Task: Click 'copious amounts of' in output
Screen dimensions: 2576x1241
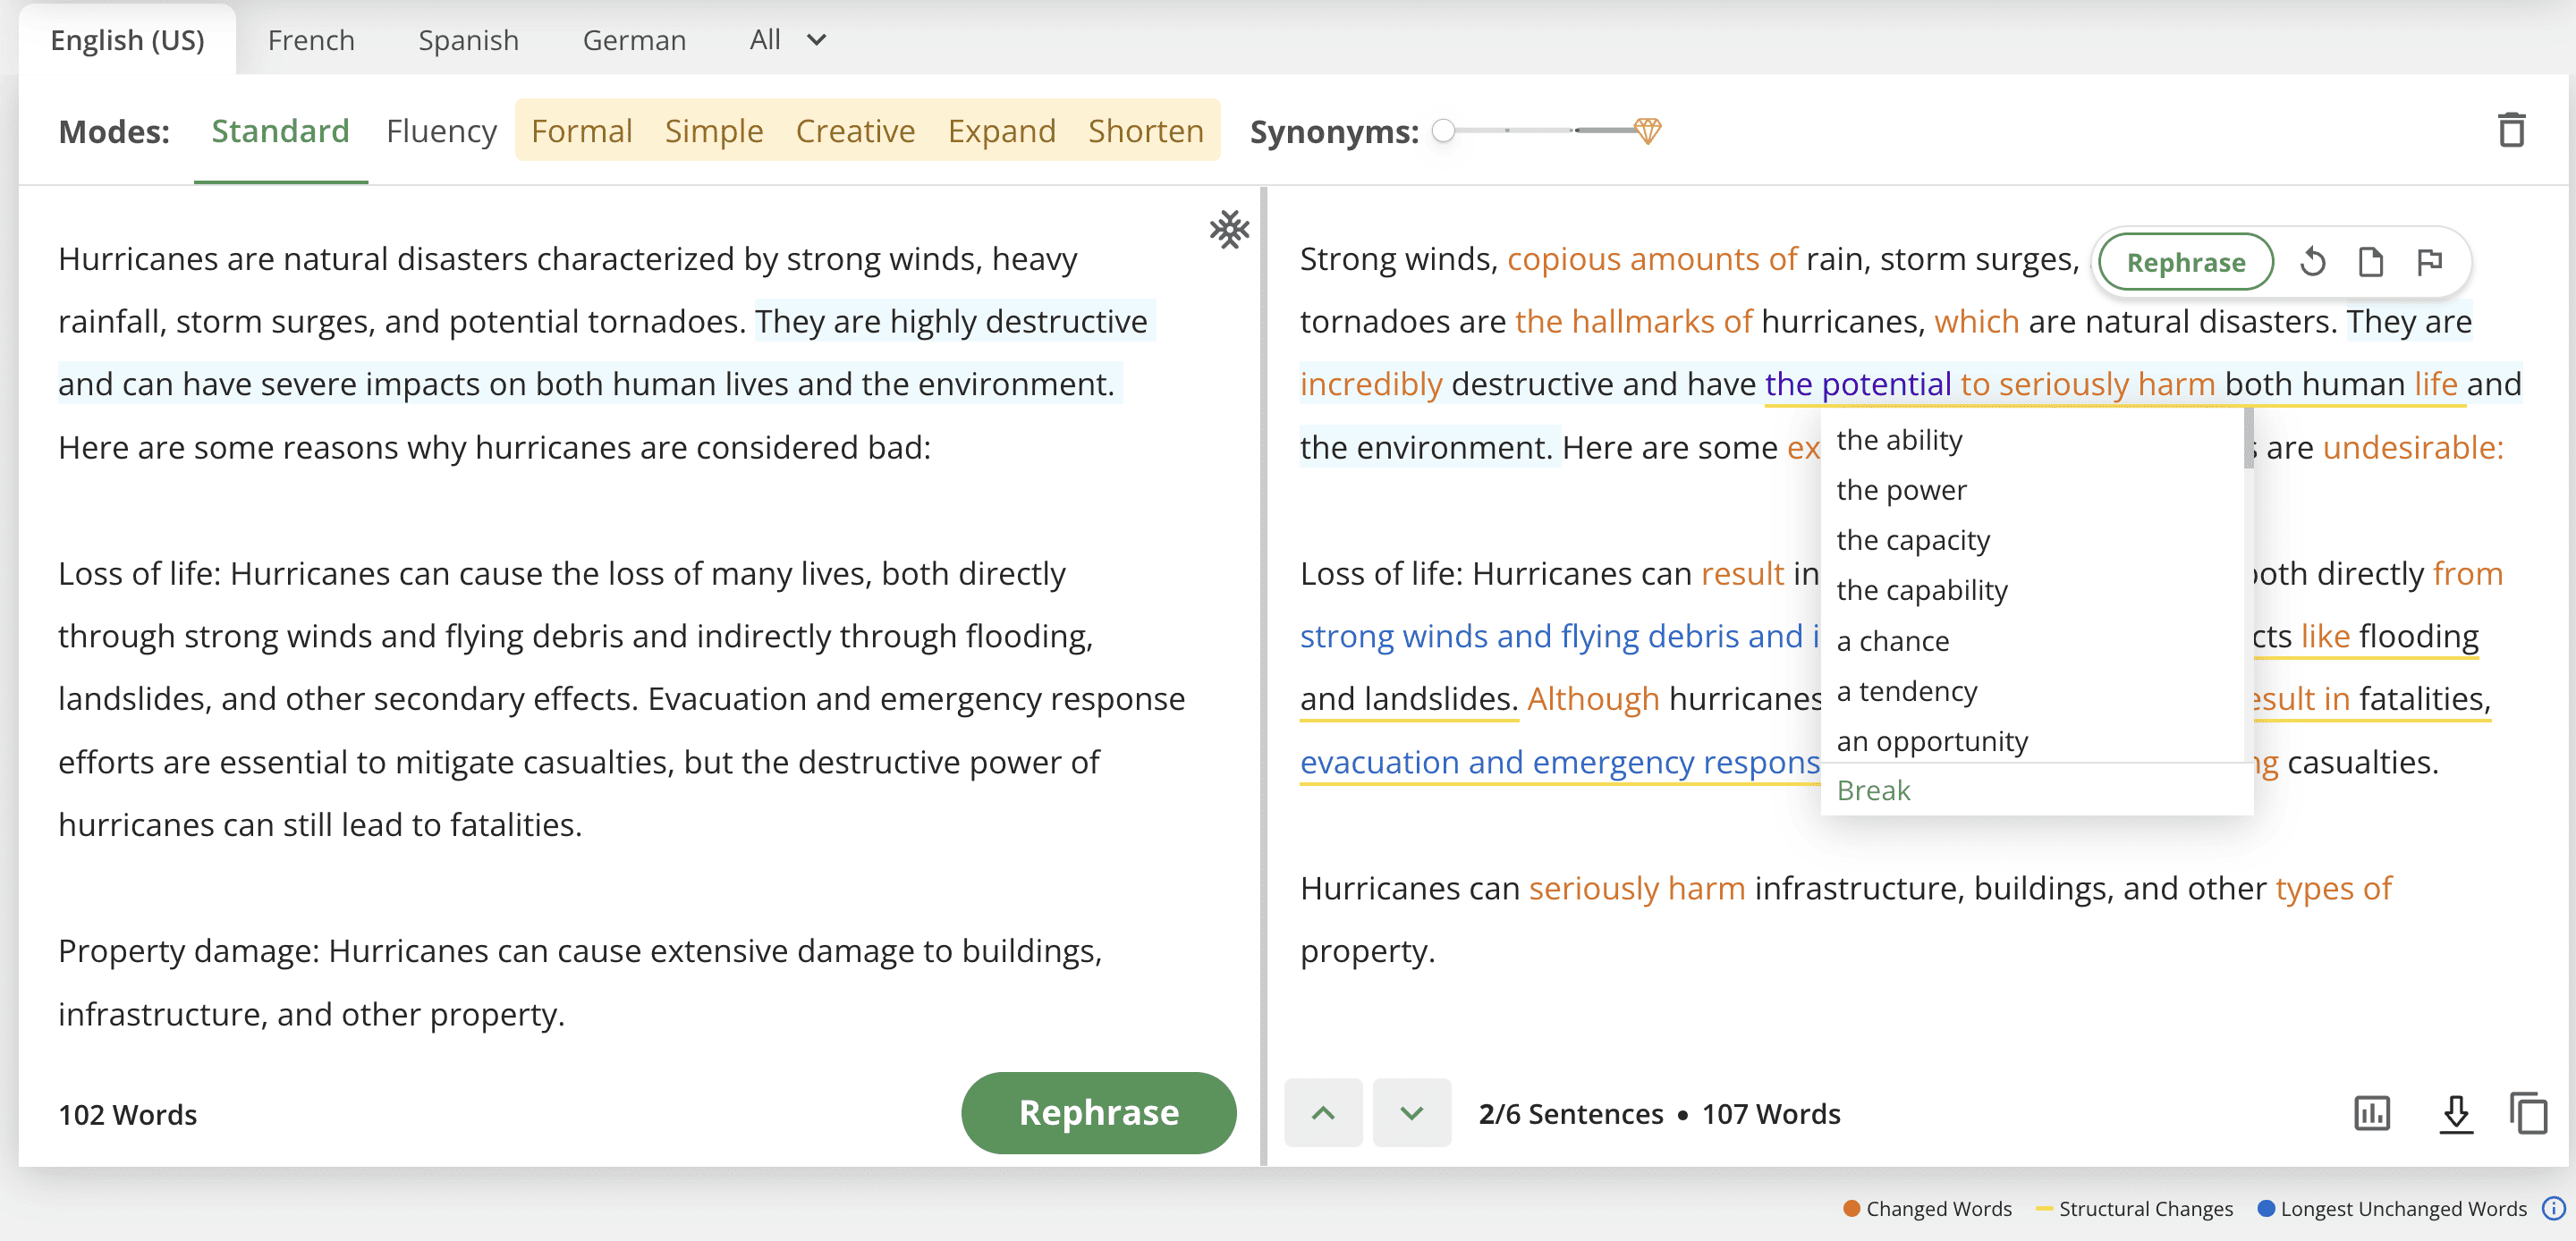Action: 1651,259
